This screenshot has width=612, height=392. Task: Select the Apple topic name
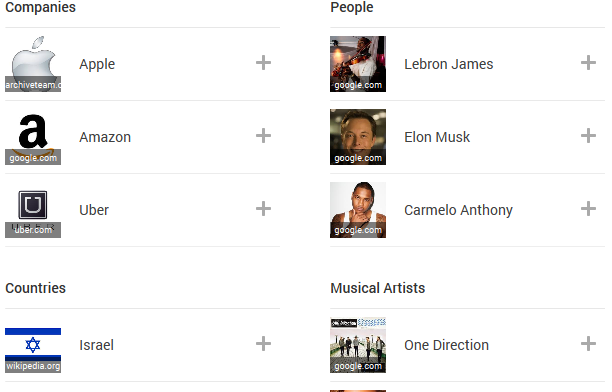click(x=97, y=64)
